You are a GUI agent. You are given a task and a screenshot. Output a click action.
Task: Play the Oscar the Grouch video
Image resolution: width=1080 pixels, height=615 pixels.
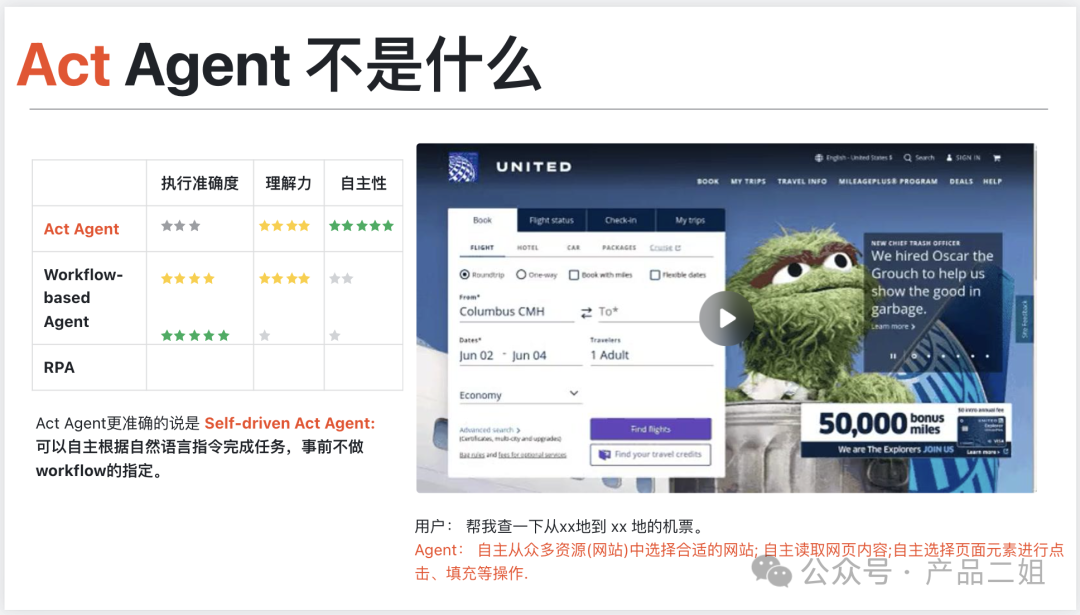[726, 318]
